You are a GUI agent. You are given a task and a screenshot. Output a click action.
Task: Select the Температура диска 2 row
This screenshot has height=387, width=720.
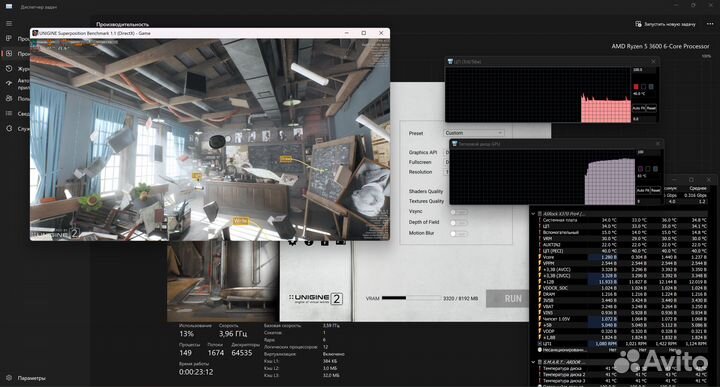pos(622,375)
